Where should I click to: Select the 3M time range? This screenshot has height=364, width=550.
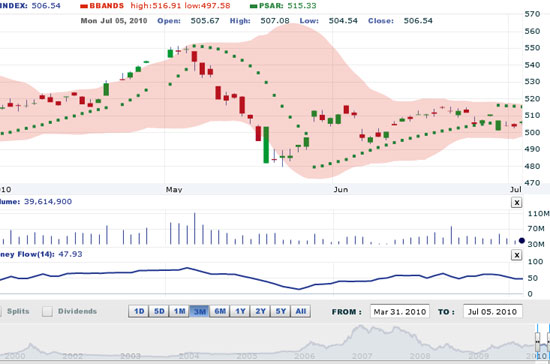click(x=200, y=311)
